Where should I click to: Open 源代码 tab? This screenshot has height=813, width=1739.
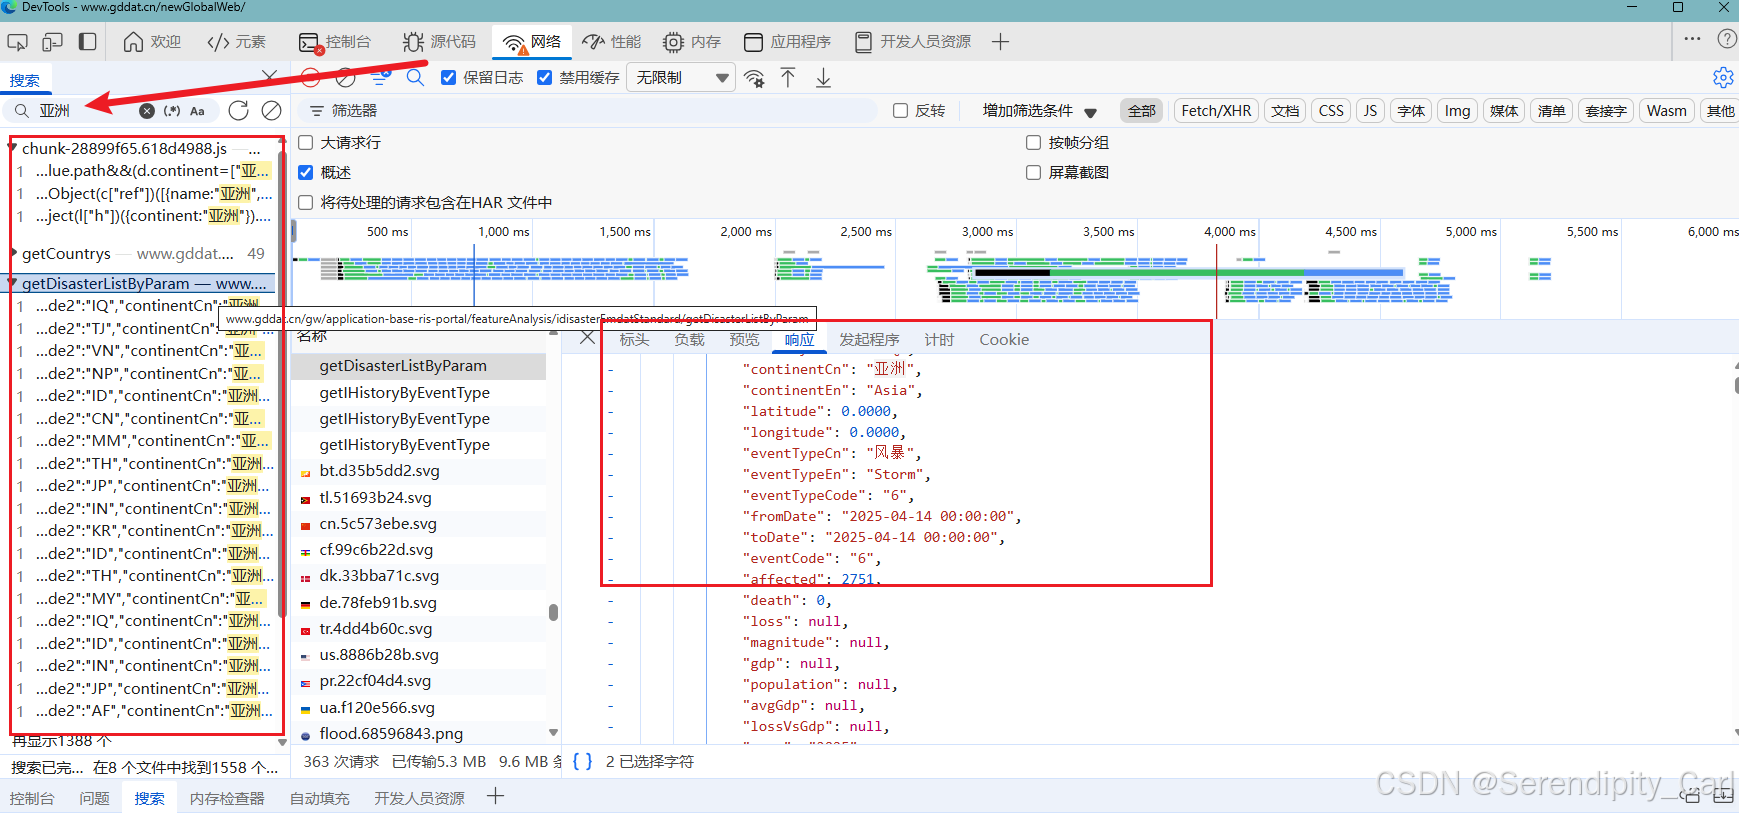point(439,42)
